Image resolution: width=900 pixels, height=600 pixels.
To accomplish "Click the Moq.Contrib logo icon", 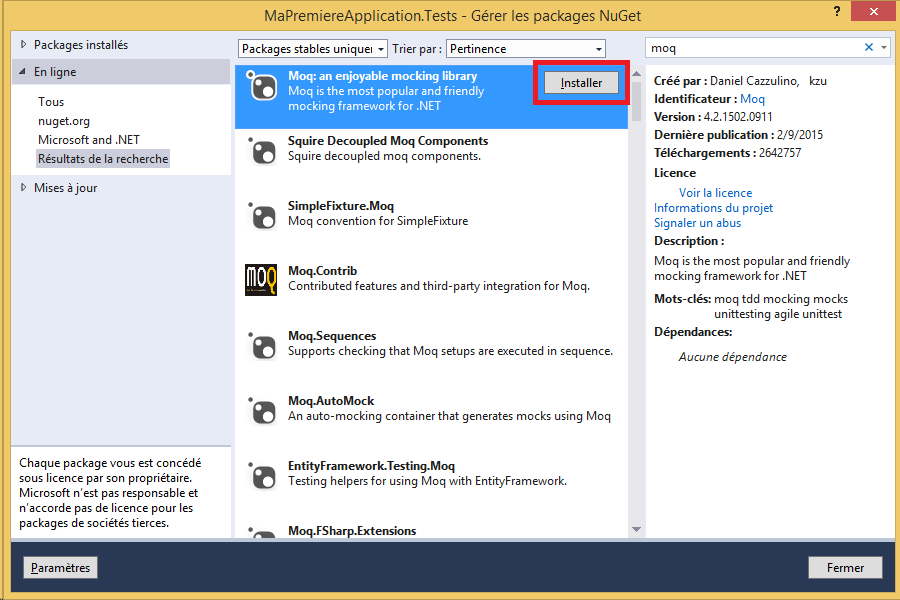I will tap(261, 280).
